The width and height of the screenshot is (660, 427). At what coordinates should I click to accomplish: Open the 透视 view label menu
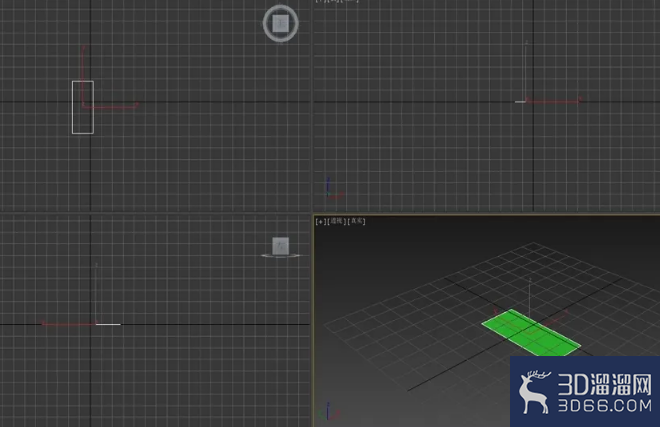click(337, 221)
